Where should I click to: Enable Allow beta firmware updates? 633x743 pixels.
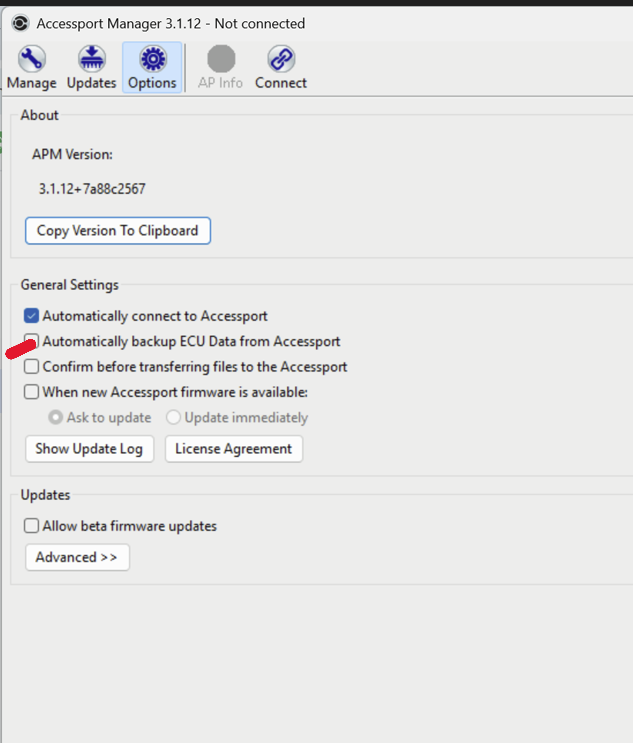31,526
